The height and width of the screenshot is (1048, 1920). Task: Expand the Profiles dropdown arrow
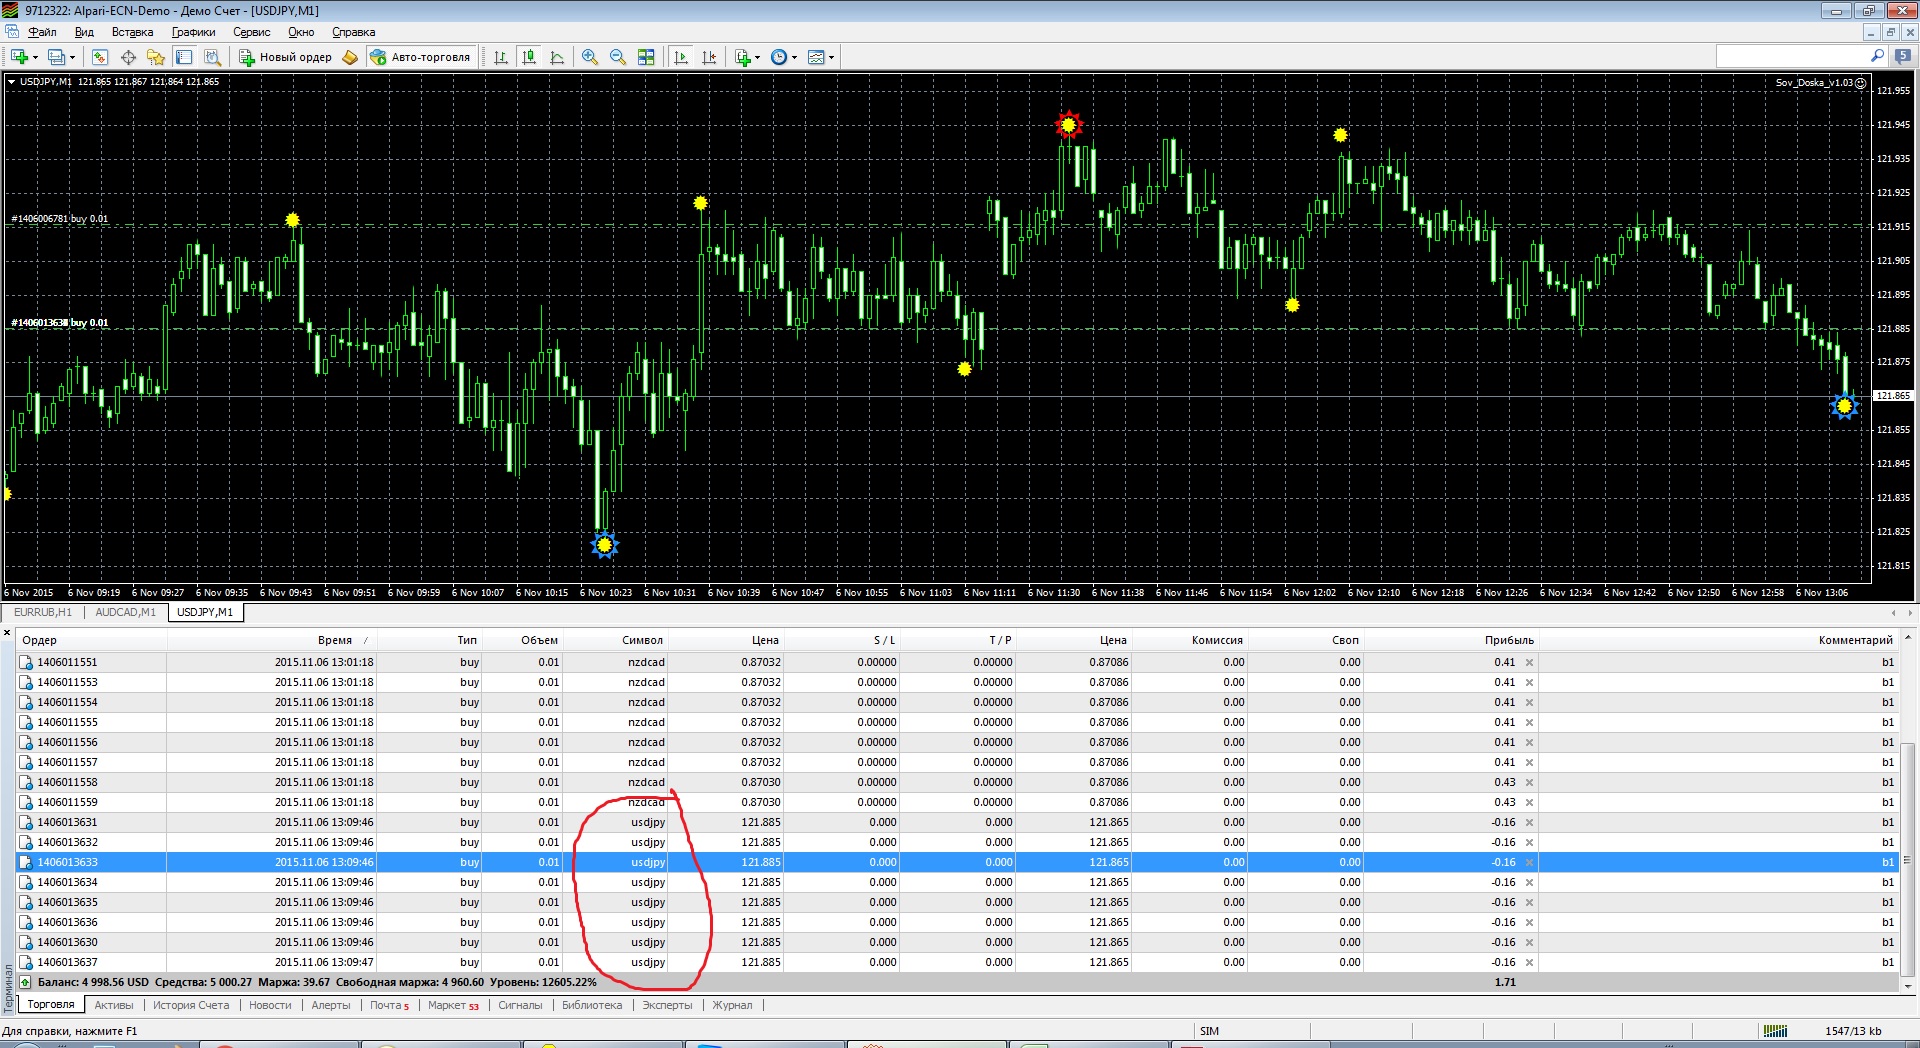click(x=73, y=57)
